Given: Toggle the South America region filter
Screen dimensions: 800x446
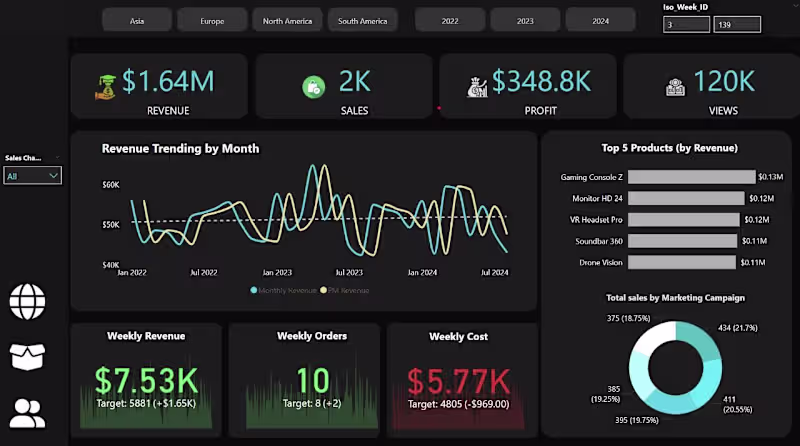Looking at the screenshot, I should click(362, 21).
